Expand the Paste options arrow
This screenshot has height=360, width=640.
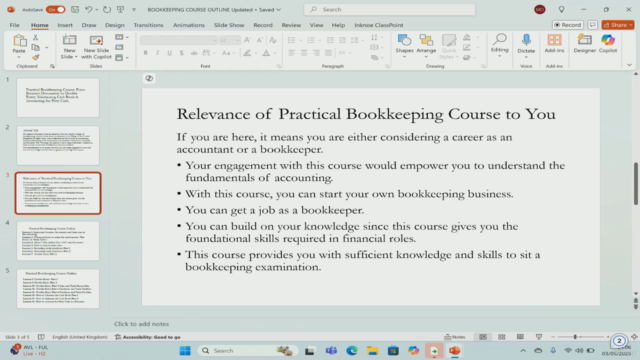[x=19, y=58]
